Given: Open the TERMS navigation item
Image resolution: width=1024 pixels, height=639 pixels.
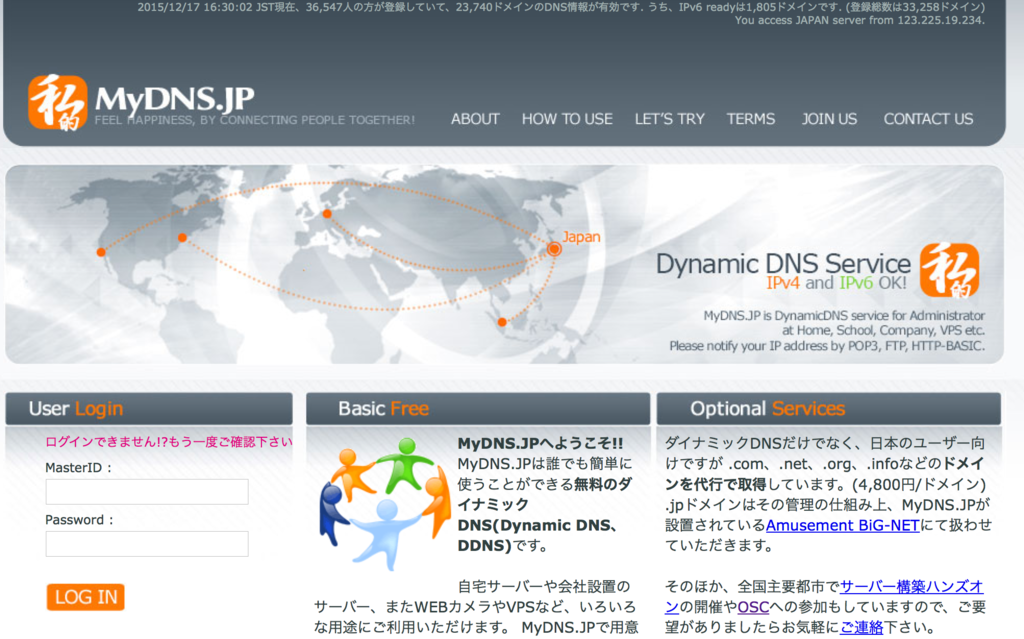Looking at the screenshot, I should pos(750,119).
